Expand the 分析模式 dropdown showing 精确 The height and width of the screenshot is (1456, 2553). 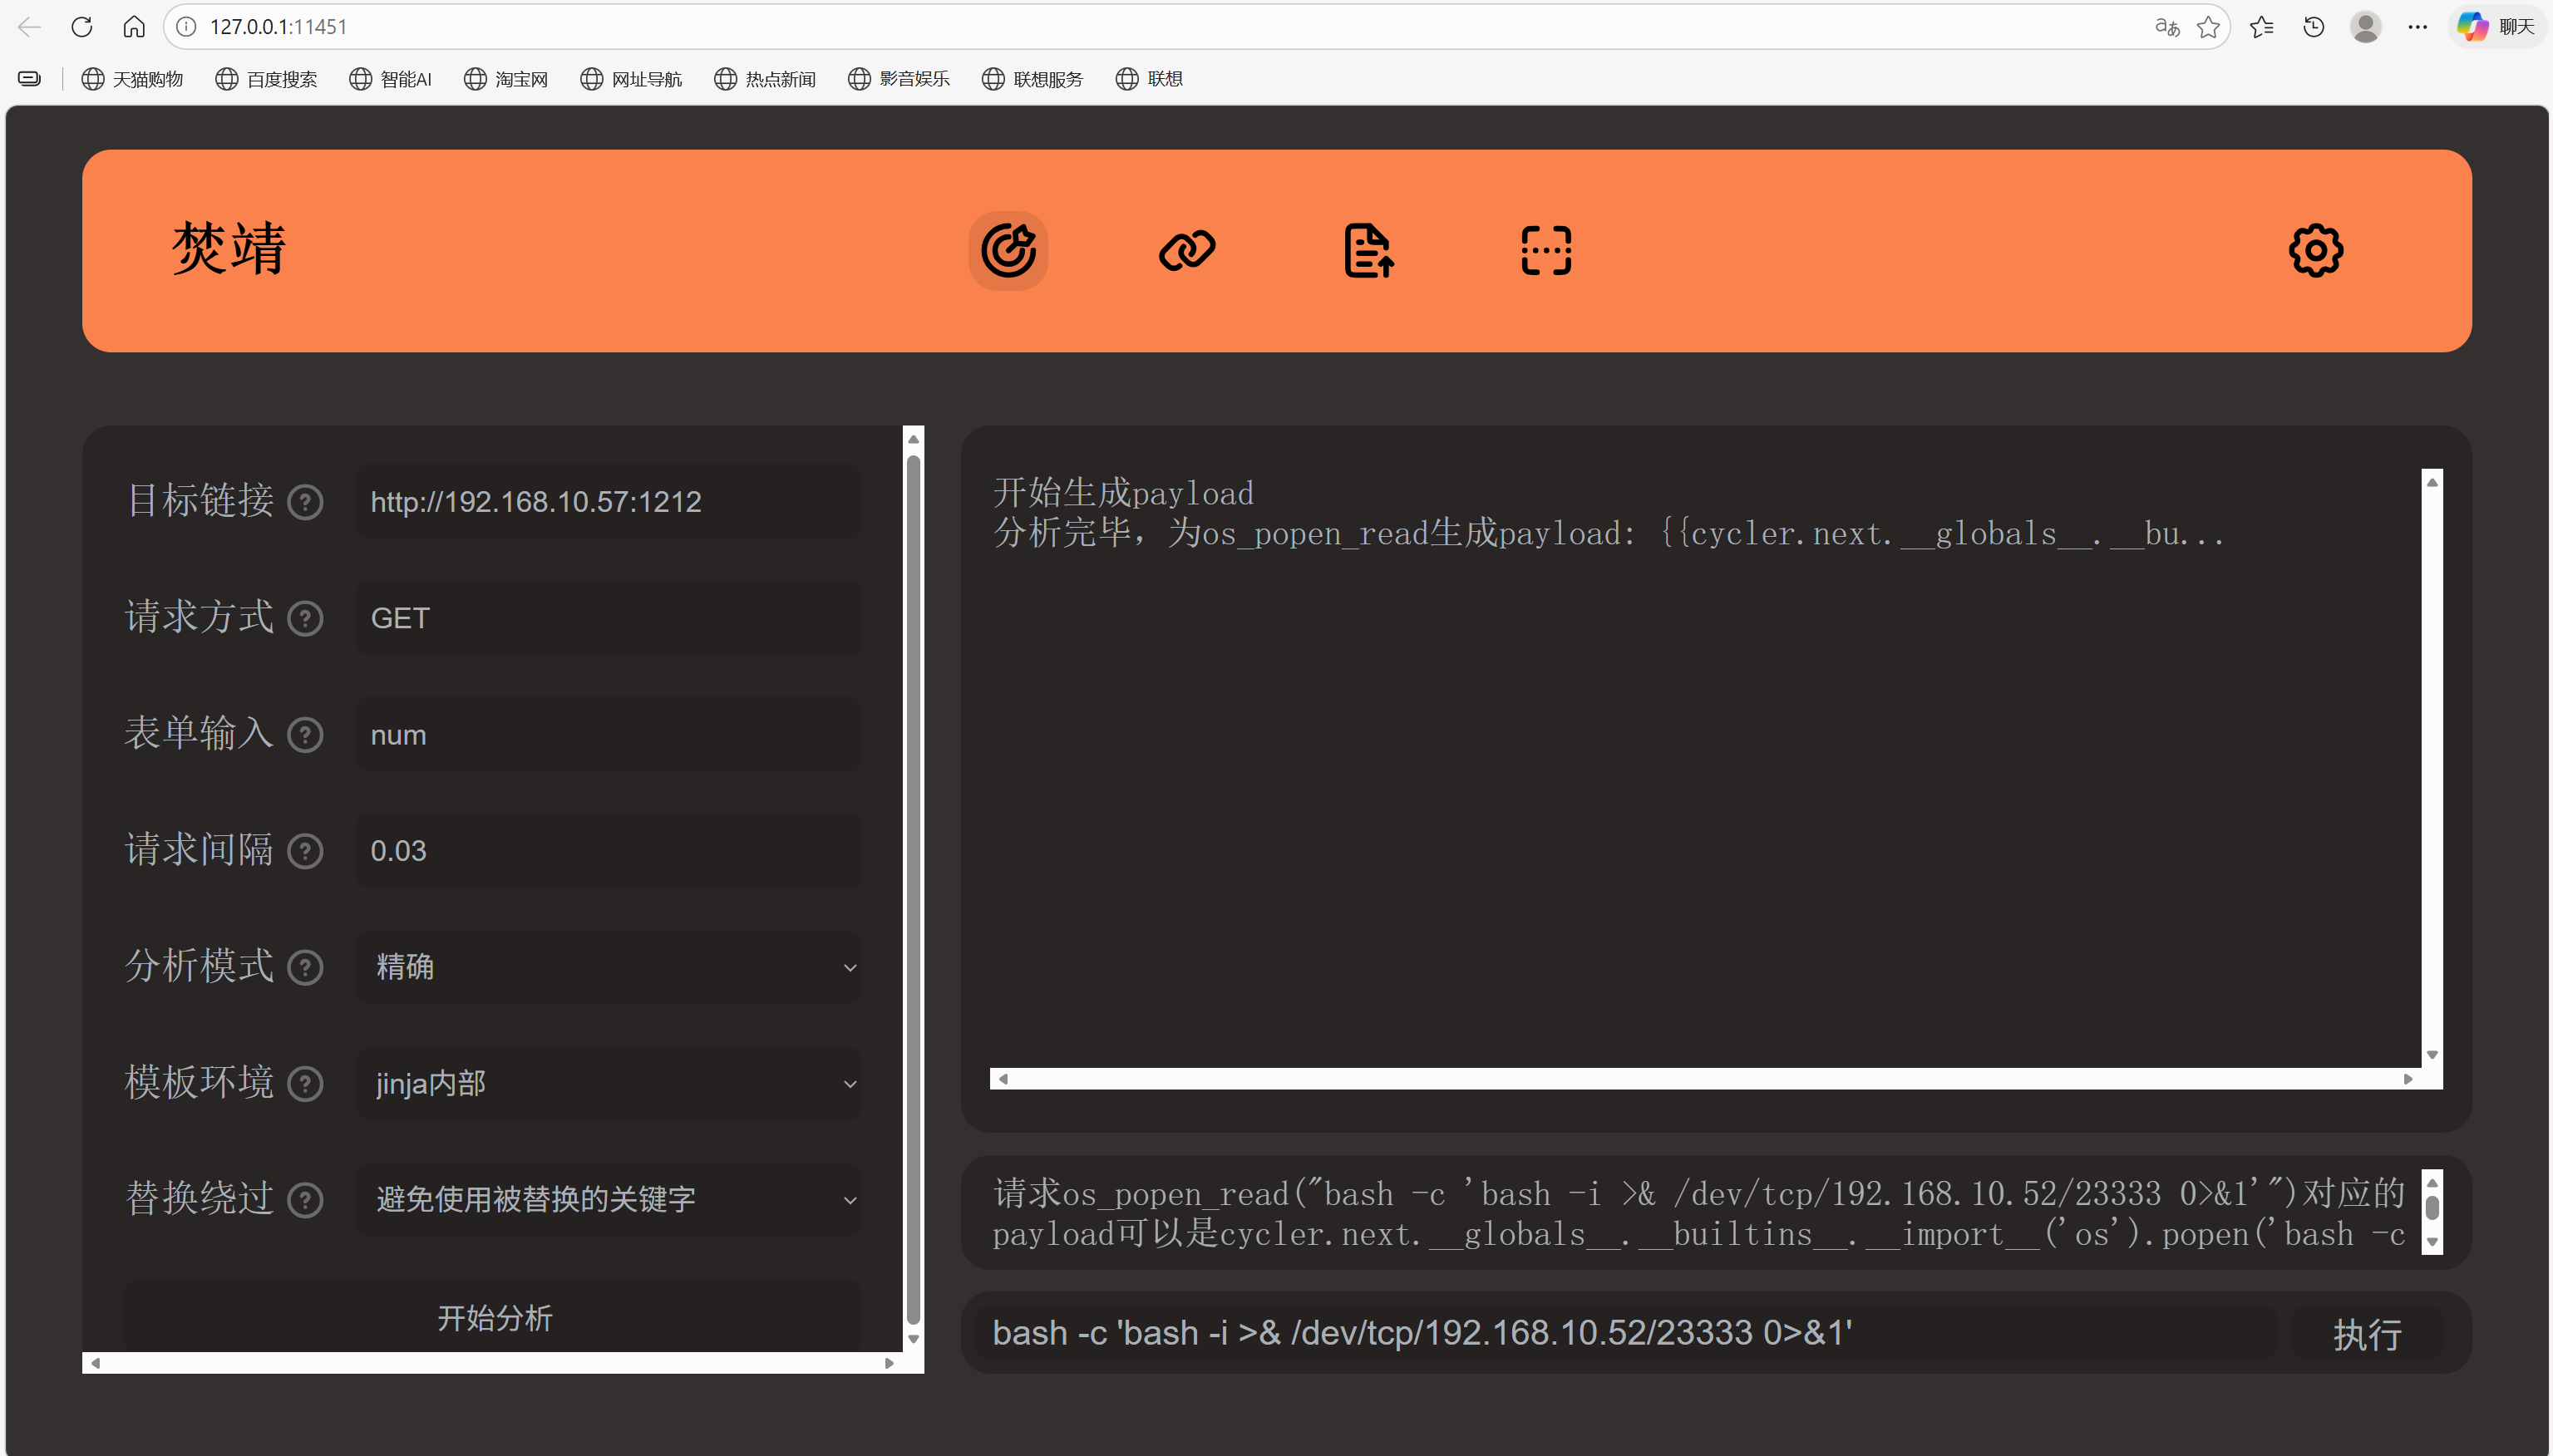[608, 967]
